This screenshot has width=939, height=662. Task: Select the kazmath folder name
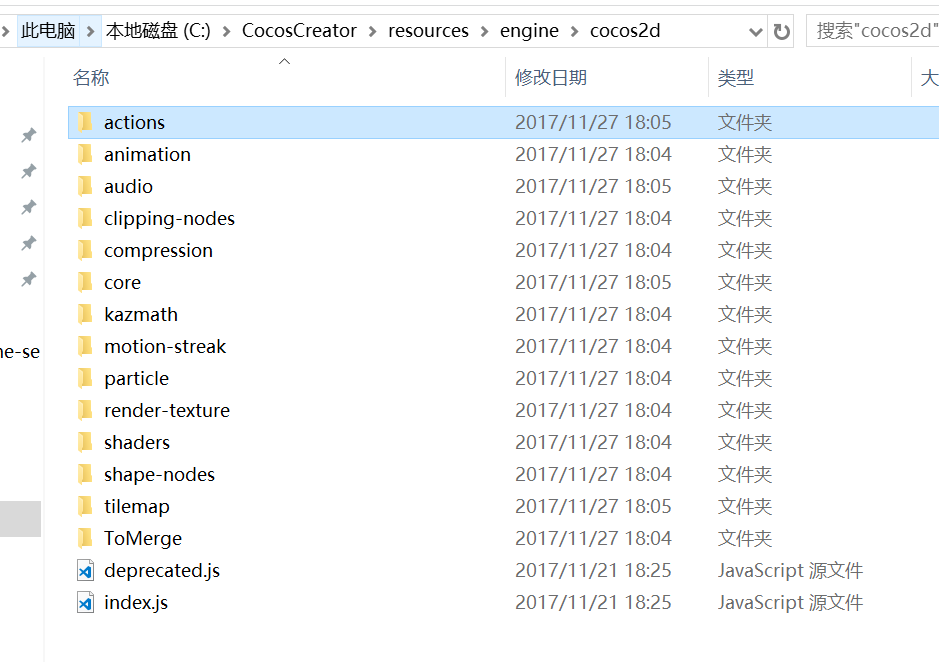pos(141,315)
